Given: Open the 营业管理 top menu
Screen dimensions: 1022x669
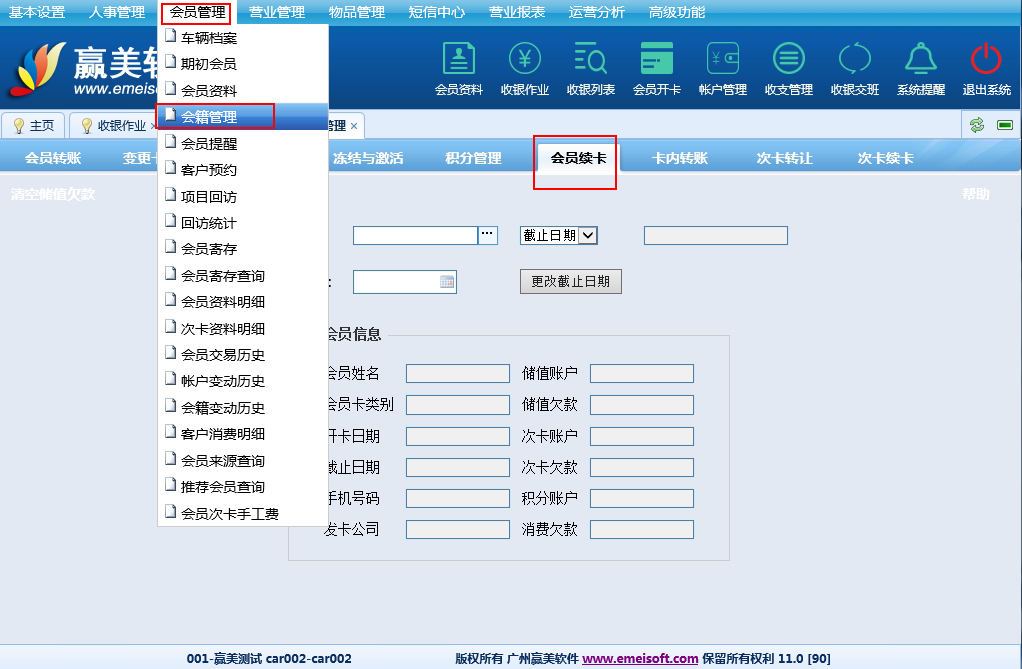Looking at the screenshot, I should pyautogui.click(x=277, y=12).
